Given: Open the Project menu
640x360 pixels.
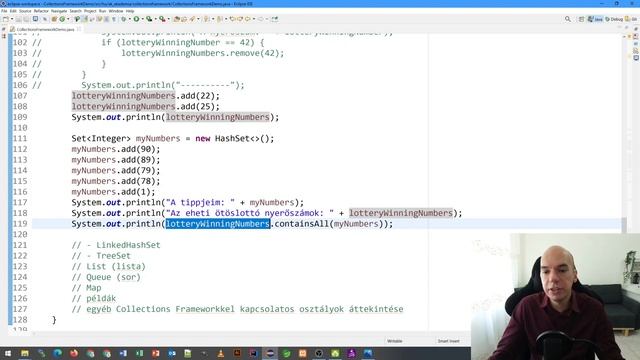Looking at the screenshot, I should [x=90, y=11].
